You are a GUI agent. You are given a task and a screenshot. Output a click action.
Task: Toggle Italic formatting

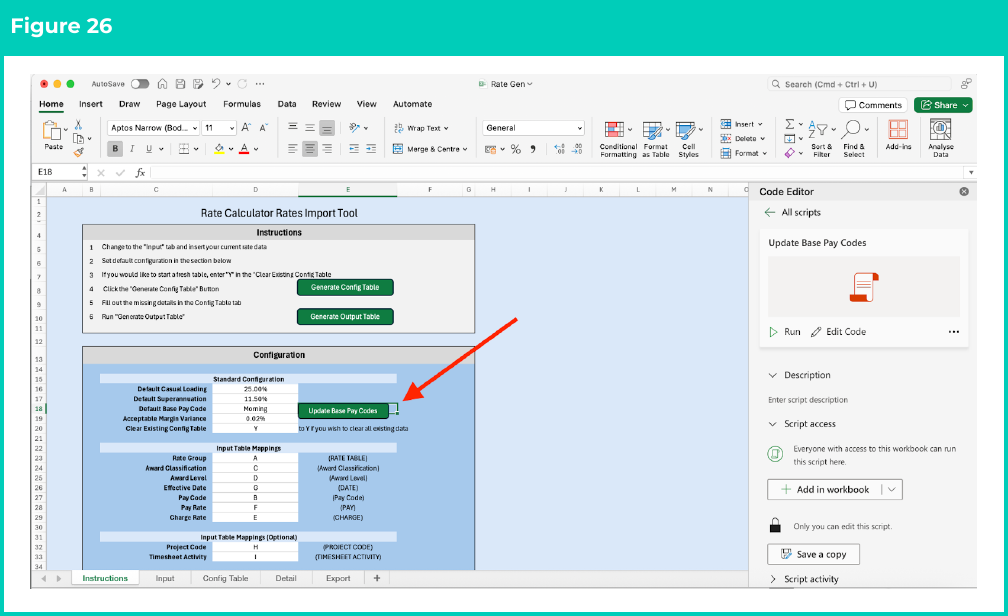point(132,149)
